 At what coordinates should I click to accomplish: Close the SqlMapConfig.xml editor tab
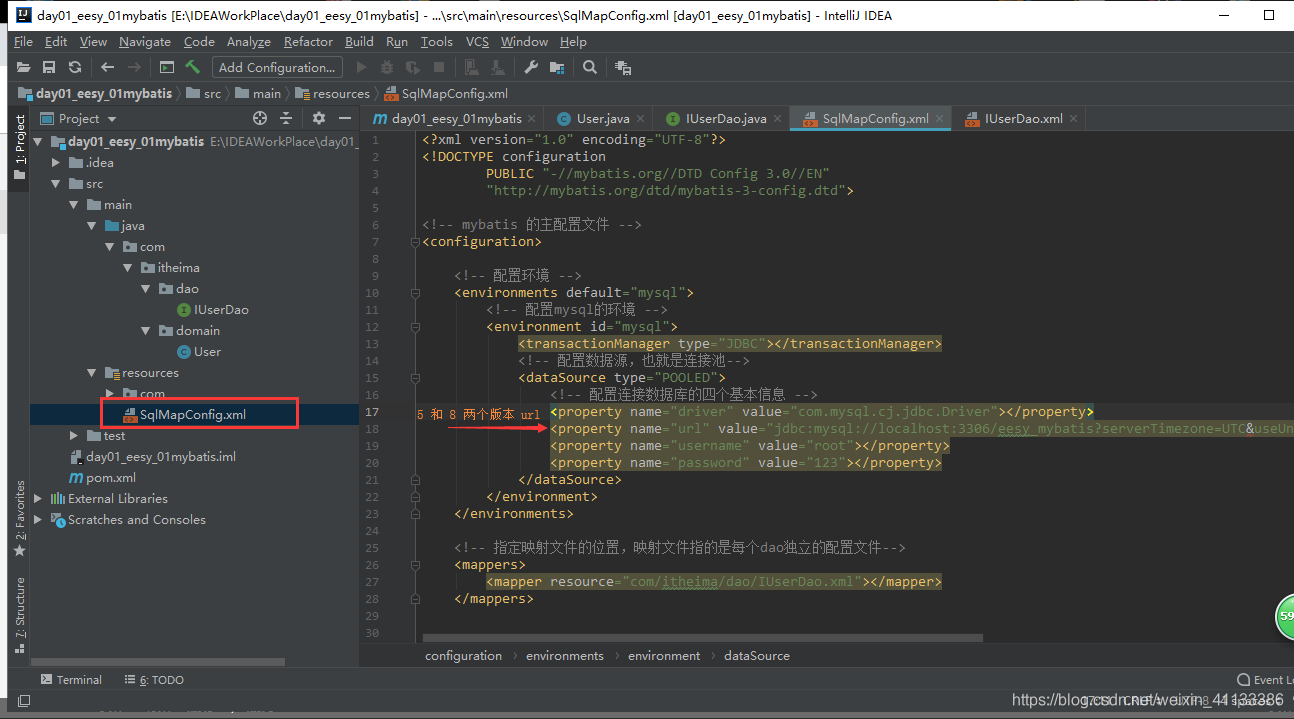pos(940,118)
